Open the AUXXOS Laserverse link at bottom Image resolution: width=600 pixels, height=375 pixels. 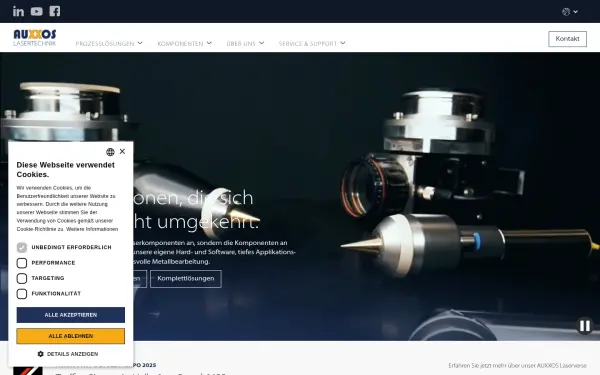pos(517,366)
